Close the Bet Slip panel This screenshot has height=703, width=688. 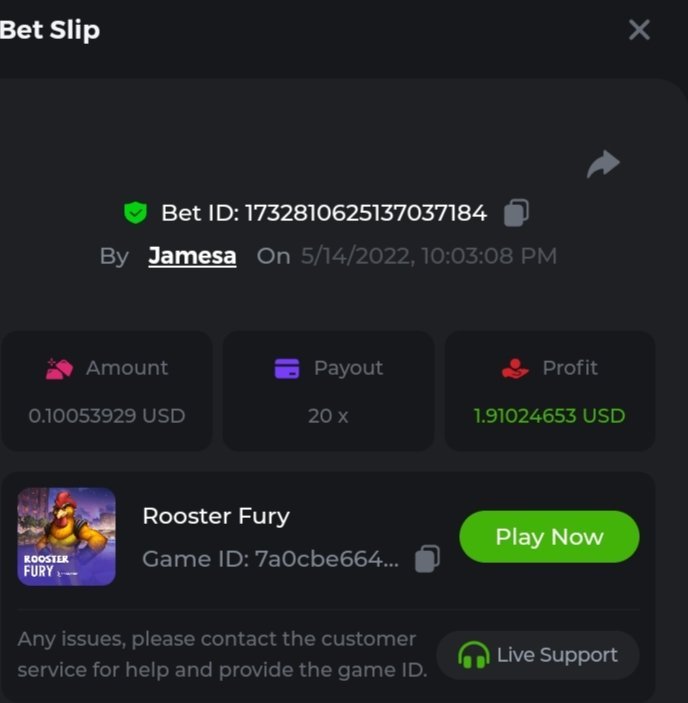(639, 30)
